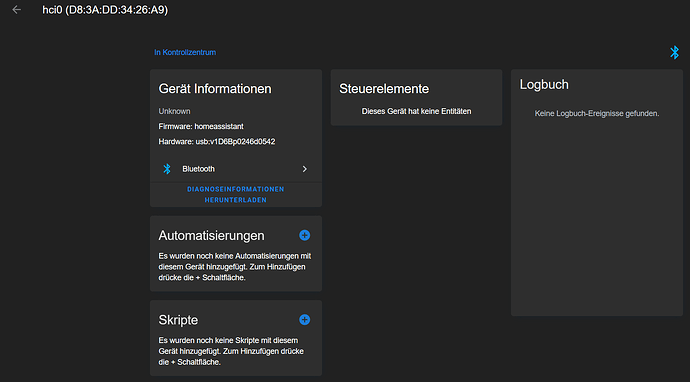This screenshot has height=382, width=690.
Task: Open the Bluetooth integration chevron
Action: click(305, 169)
